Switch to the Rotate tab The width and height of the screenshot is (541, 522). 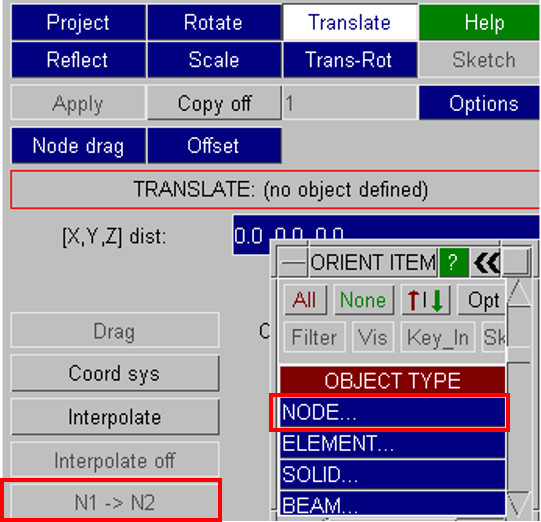tap(214, 23)
